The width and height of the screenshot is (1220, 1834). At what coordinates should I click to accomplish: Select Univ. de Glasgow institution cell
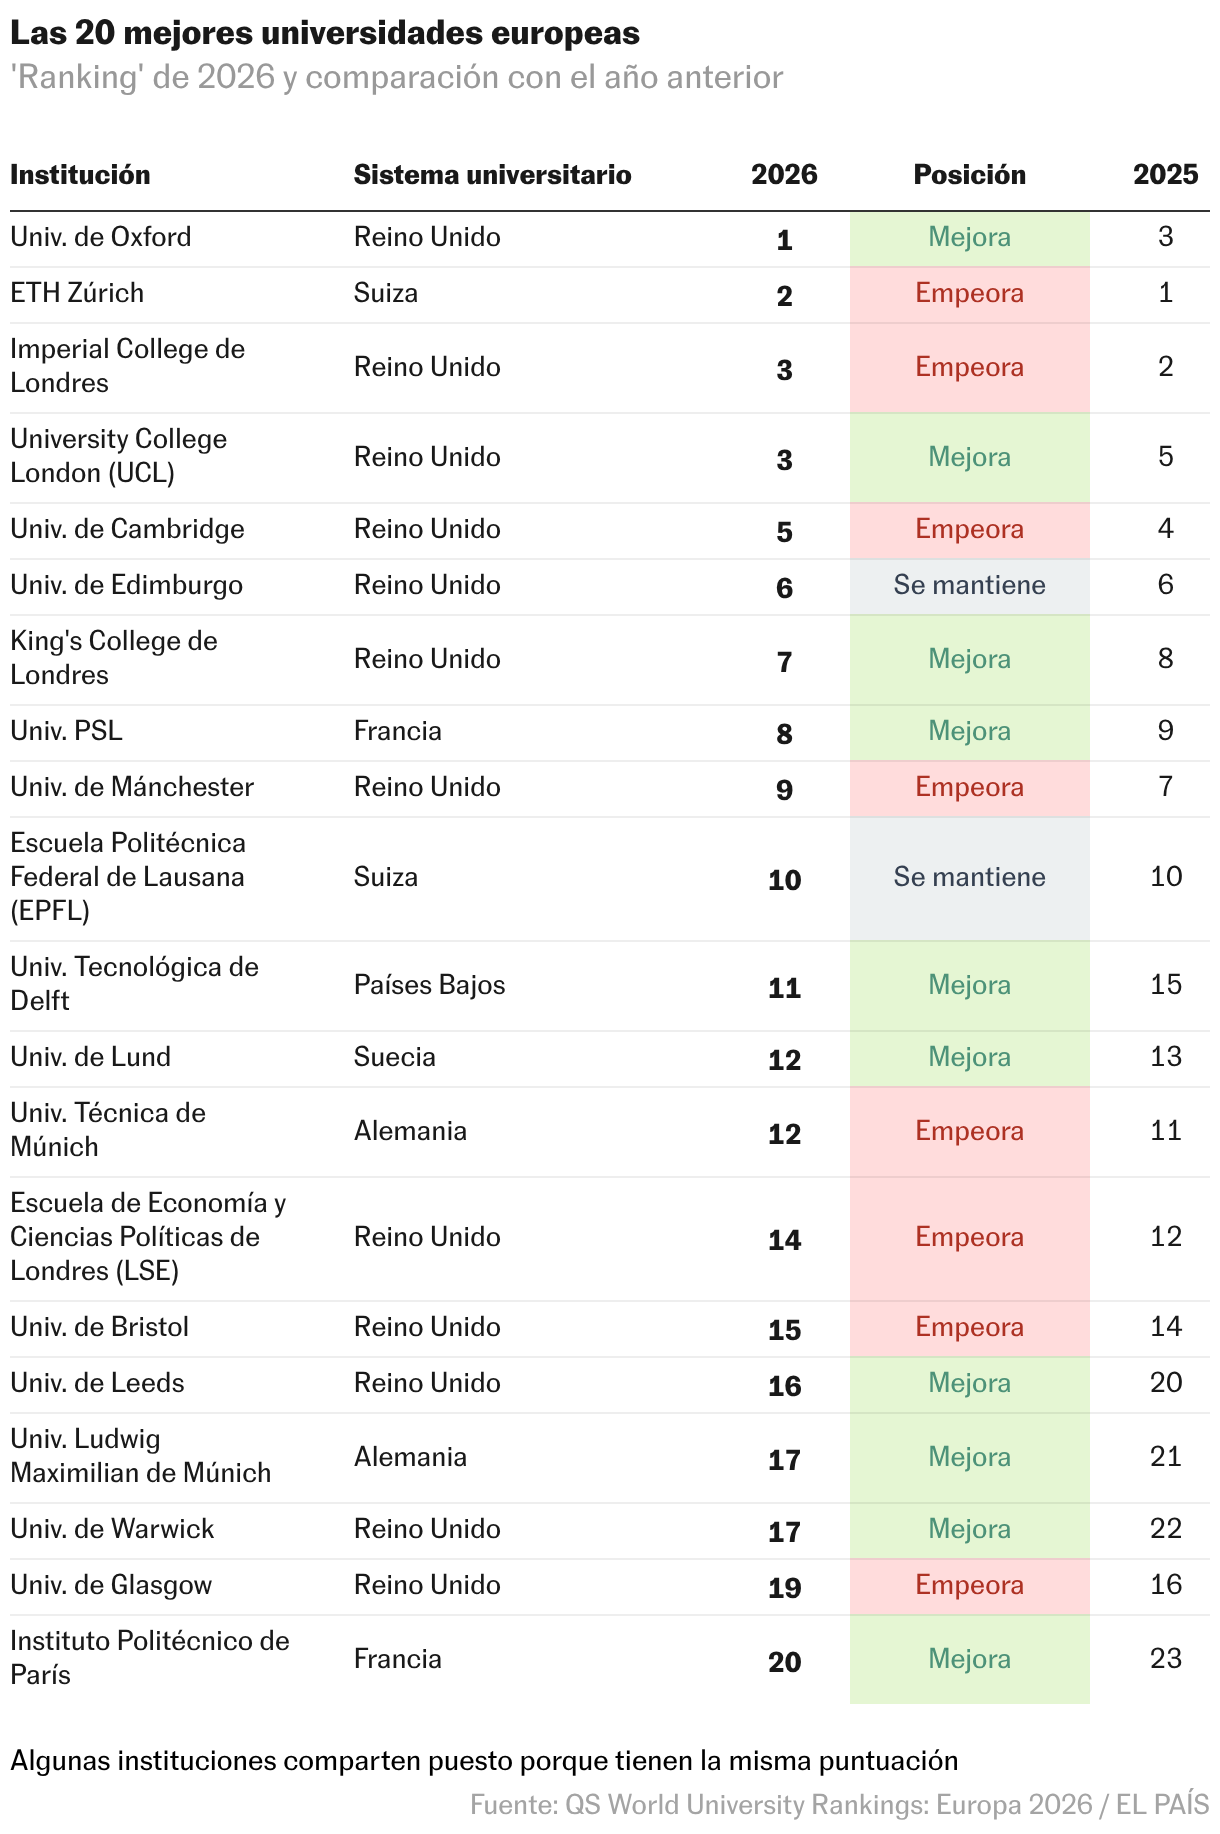tap(111, 1585)
